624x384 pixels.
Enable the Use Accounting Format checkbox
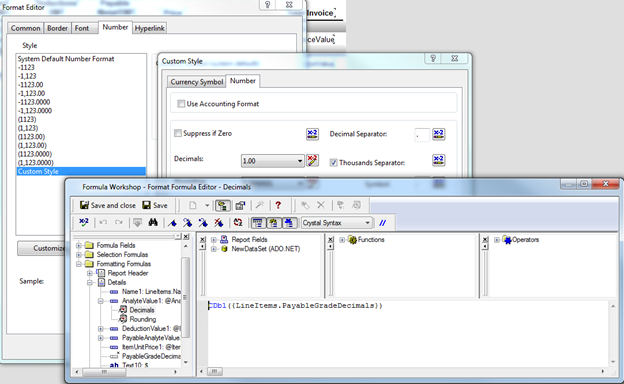181,104
